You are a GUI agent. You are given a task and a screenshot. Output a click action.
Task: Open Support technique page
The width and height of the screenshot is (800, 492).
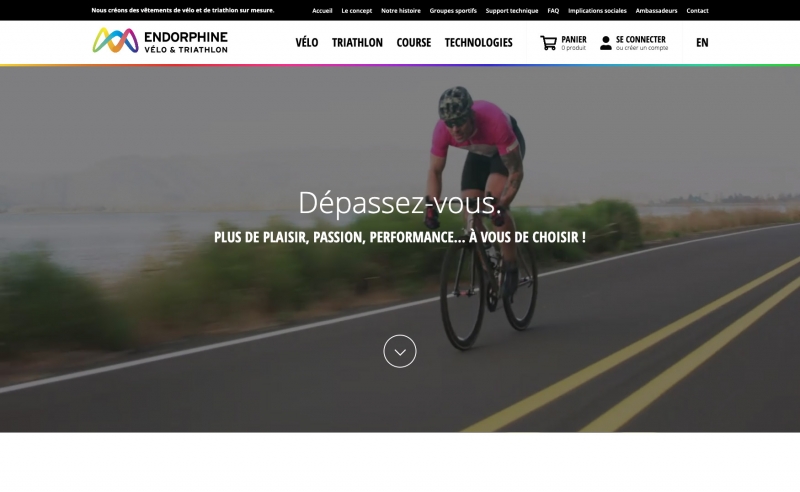(512, 11)
